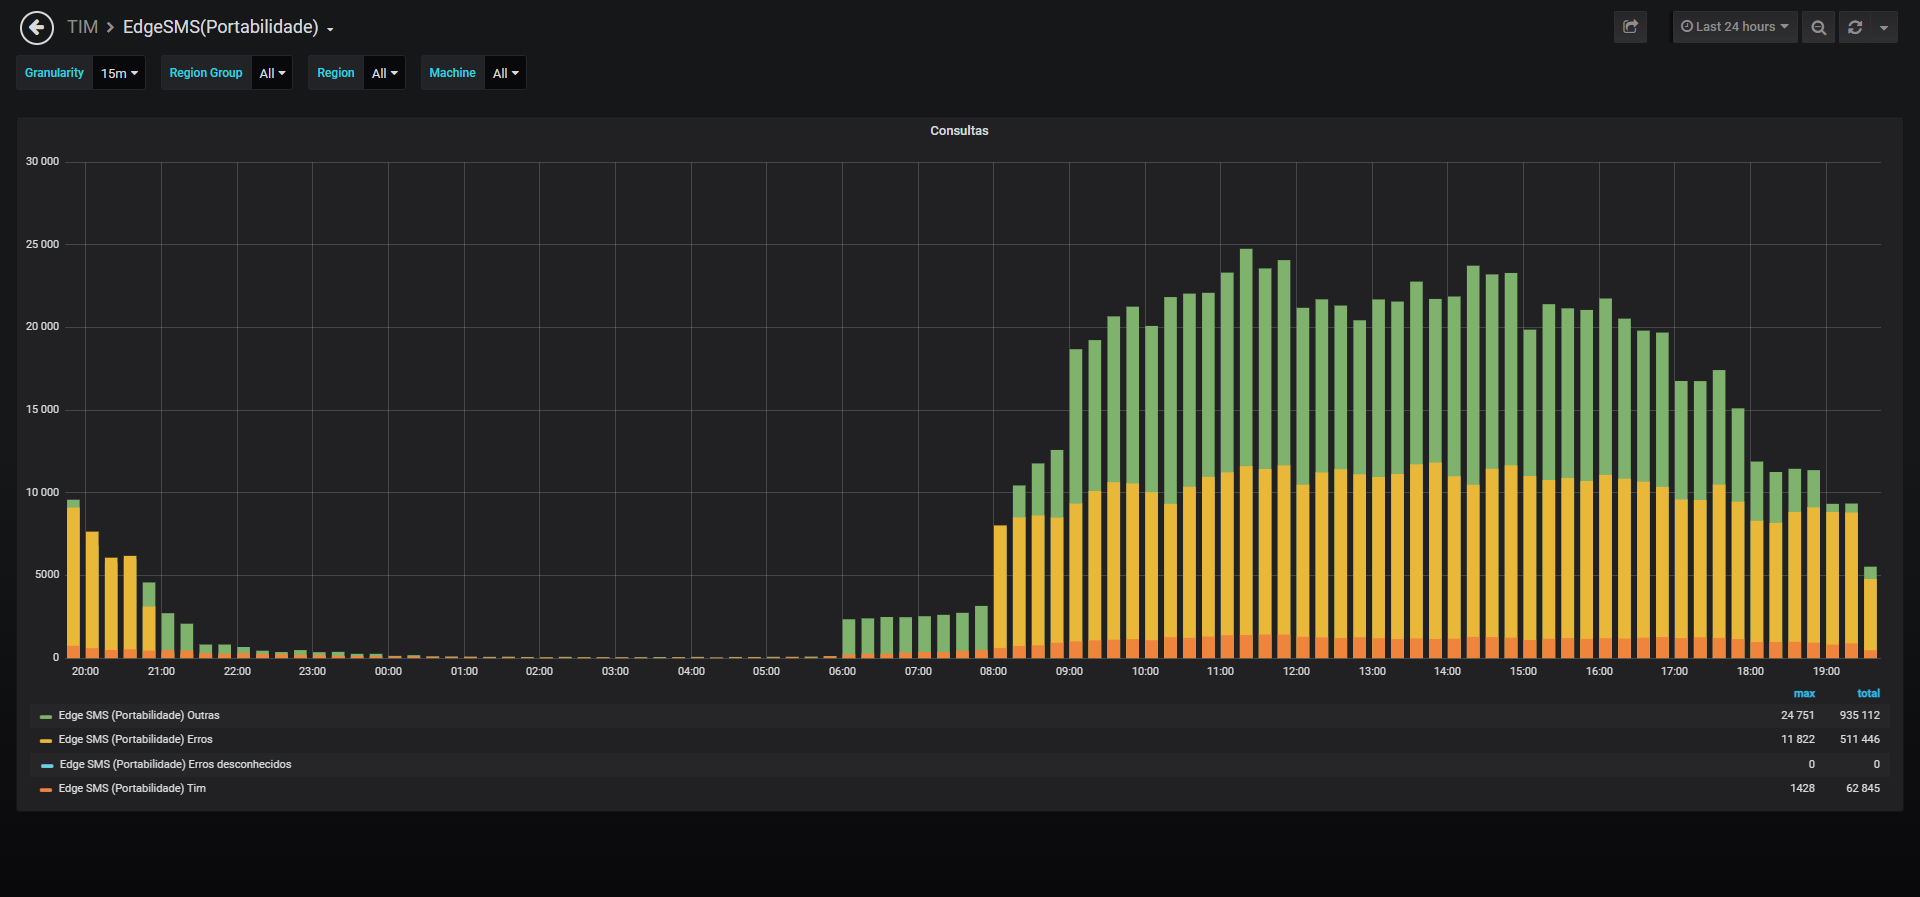Image resolution: width=1920 pixels, height=897 pixels.
Task: Click the zoom out magnifier icon
Action: tap(1818, 27)
